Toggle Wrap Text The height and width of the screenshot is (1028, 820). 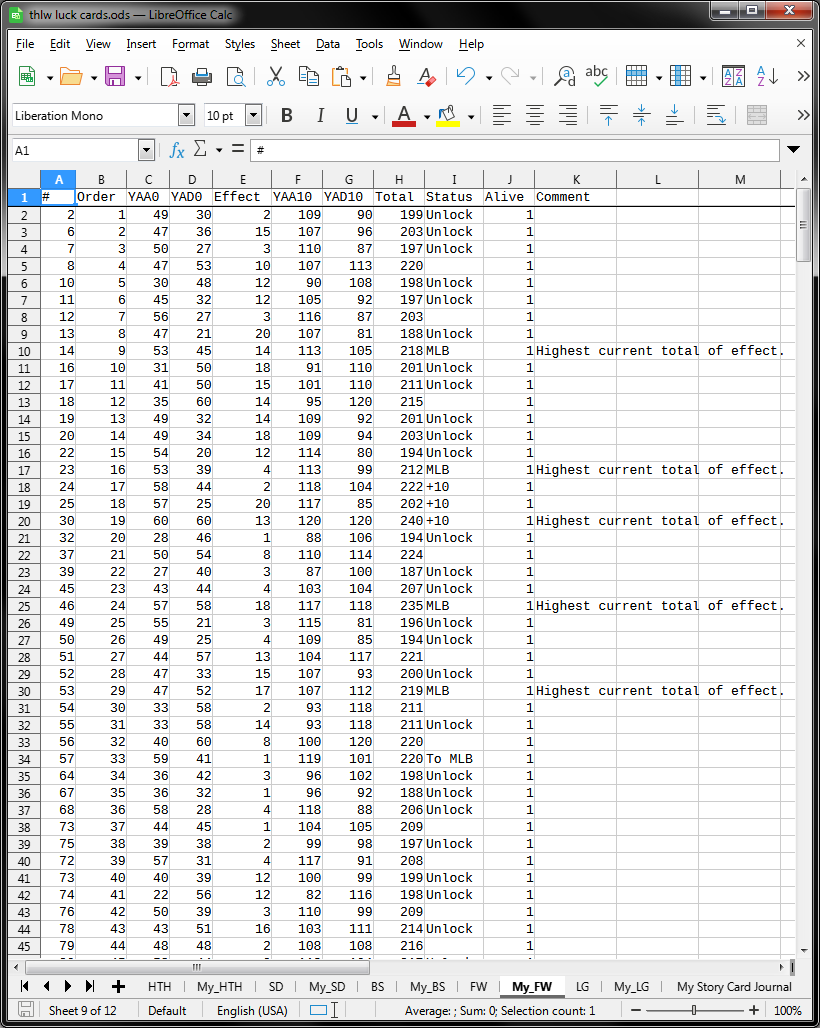click(x=716, y=115)
